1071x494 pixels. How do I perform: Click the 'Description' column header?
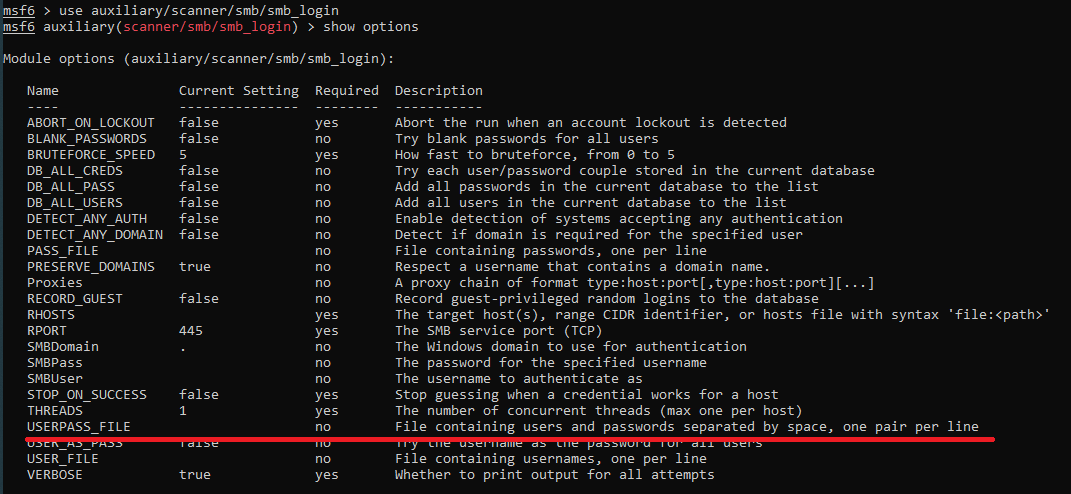click(x=438, y=91)
